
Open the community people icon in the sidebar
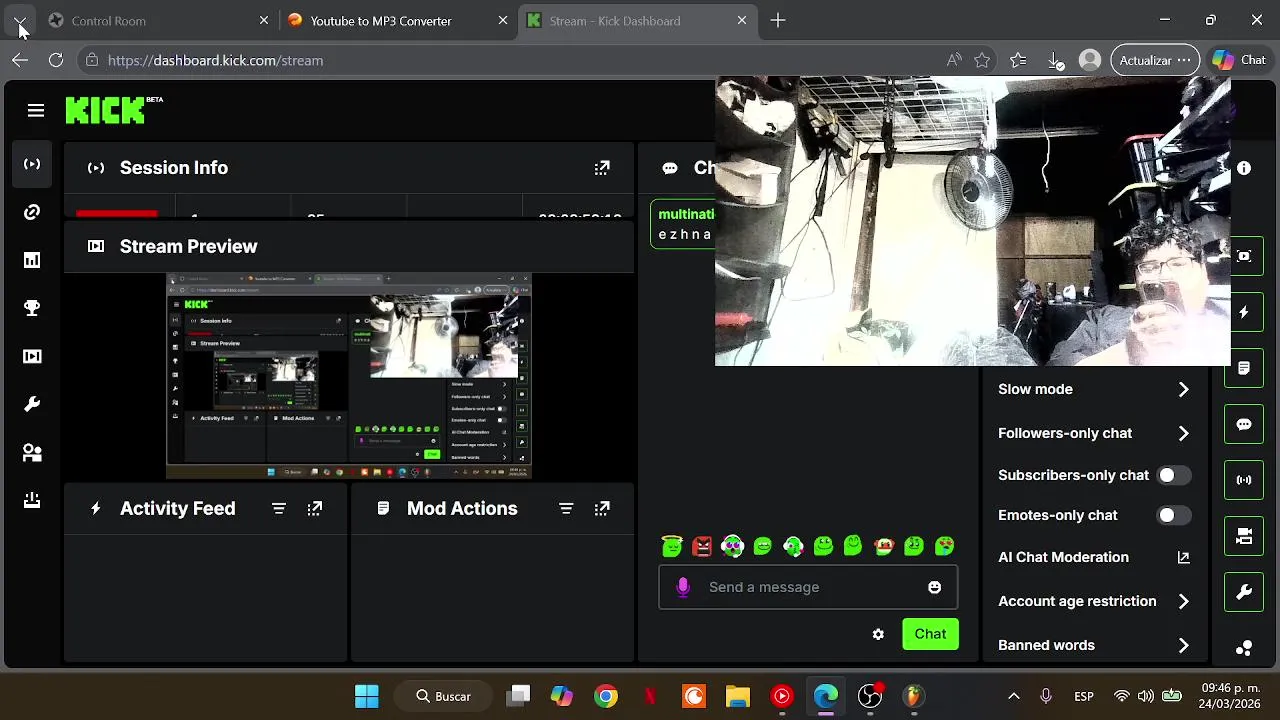click(x=32, y=452)
